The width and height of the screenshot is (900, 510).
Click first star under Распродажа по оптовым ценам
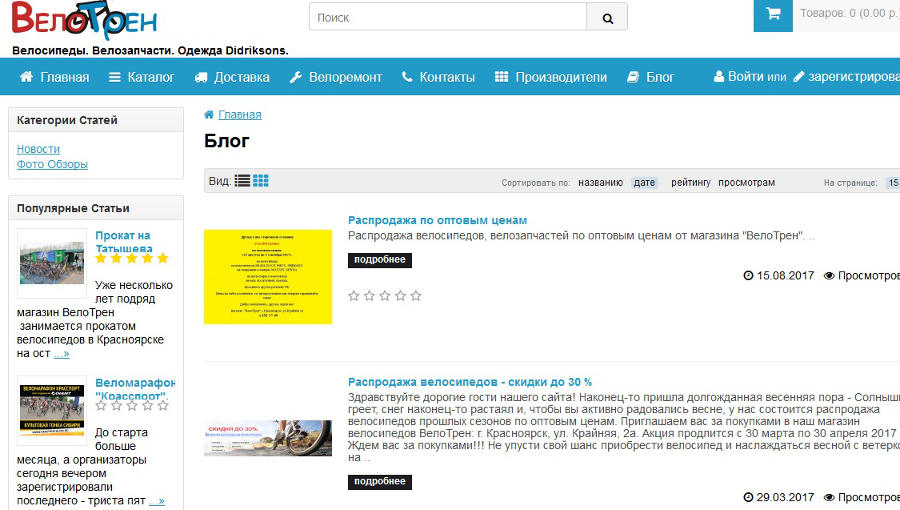click(353, 296)
